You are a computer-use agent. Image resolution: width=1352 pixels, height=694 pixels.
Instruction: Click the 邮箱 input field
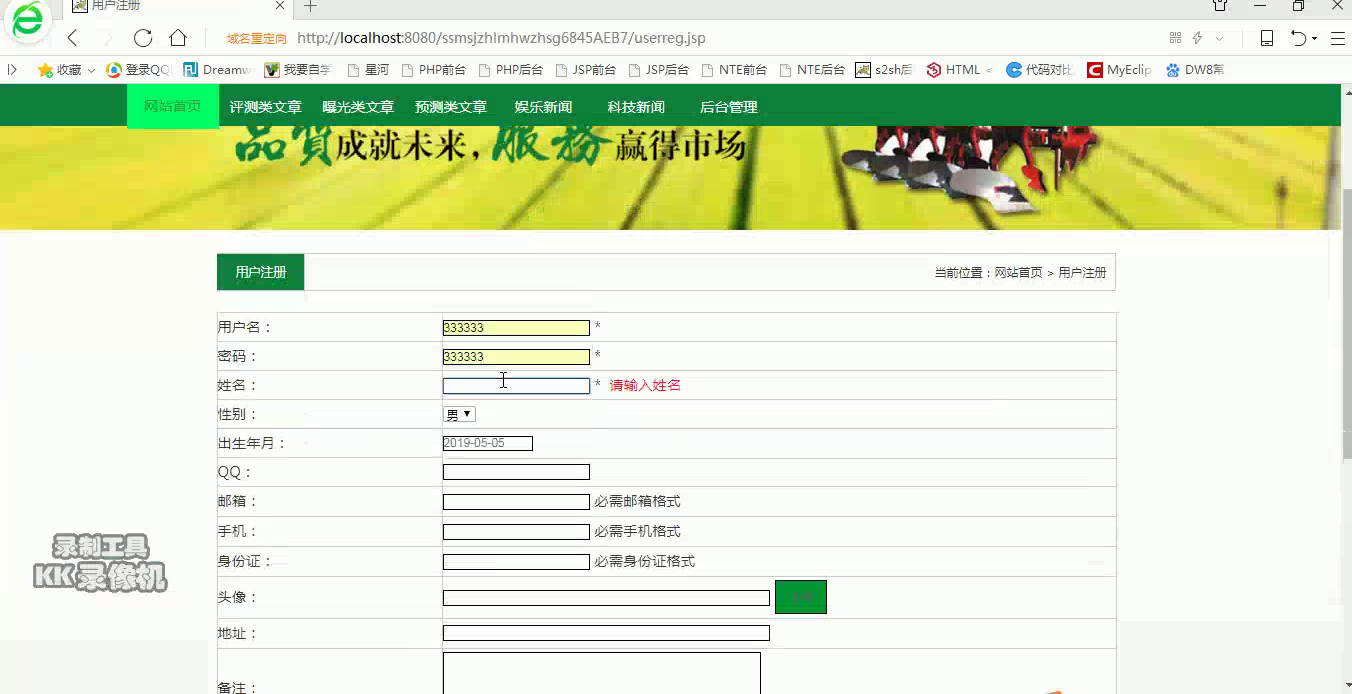click(x=516, y=502)
